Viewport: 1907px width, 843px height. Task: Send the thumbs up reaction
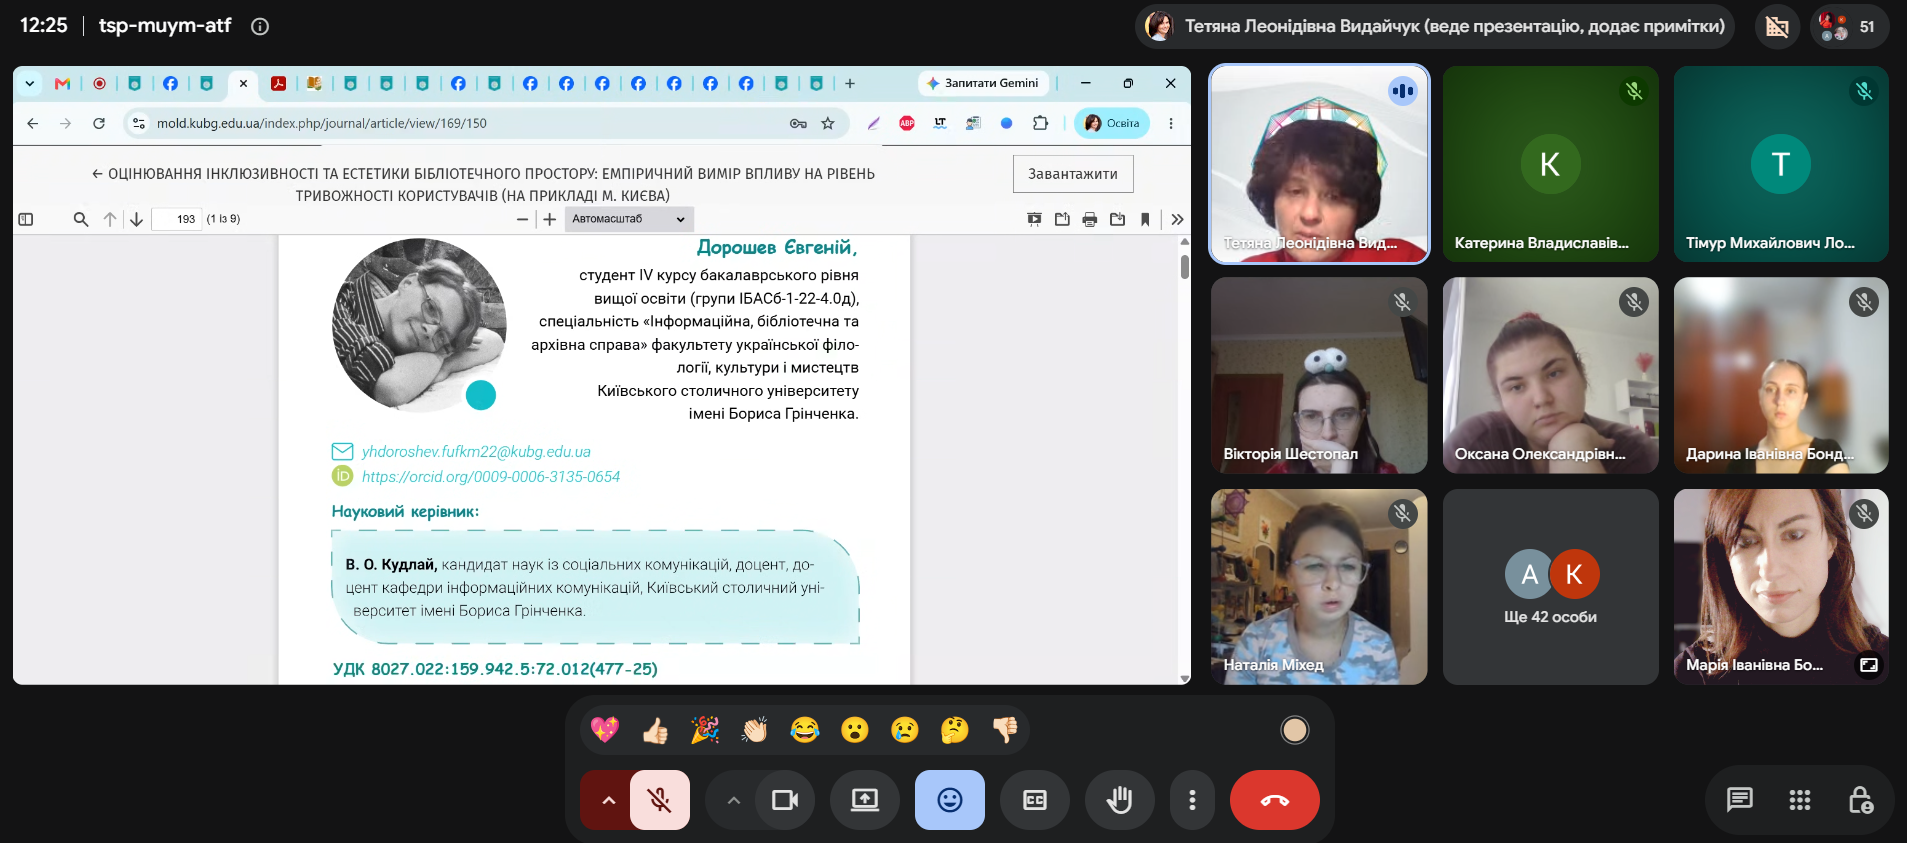coord(655,730)
